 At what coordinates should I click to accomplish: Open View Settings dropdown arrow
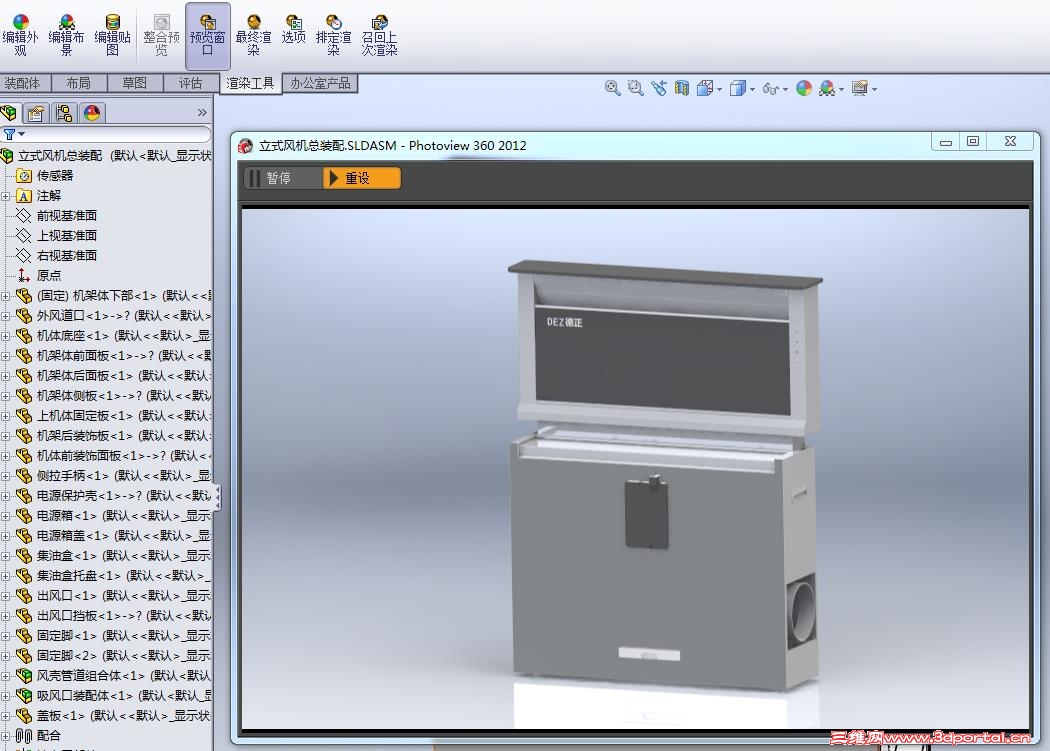[x=875, y=89]
